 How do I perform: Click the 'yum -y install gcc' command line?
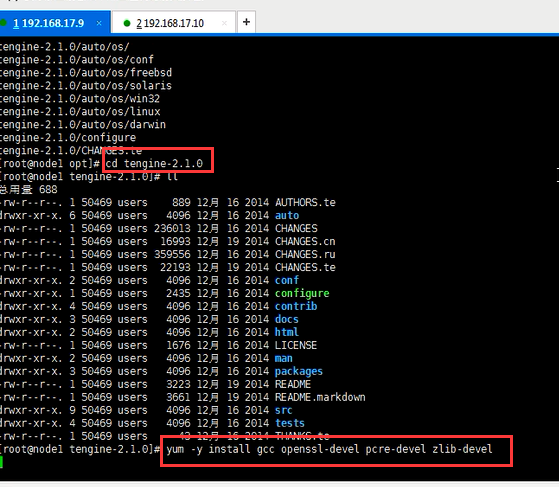point(329,449)
